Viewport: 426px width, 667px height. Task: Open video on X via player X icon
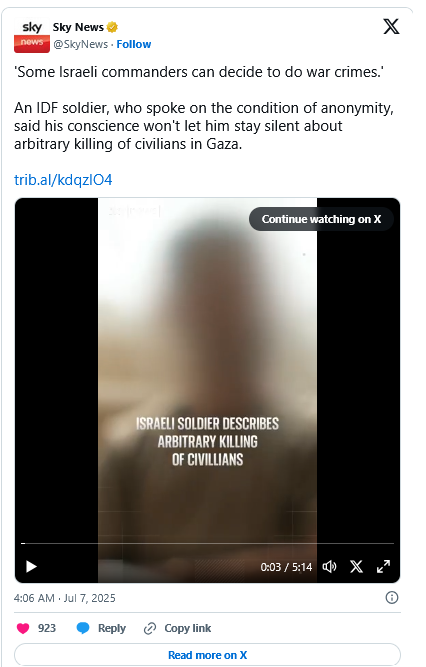tap(356, 567)
